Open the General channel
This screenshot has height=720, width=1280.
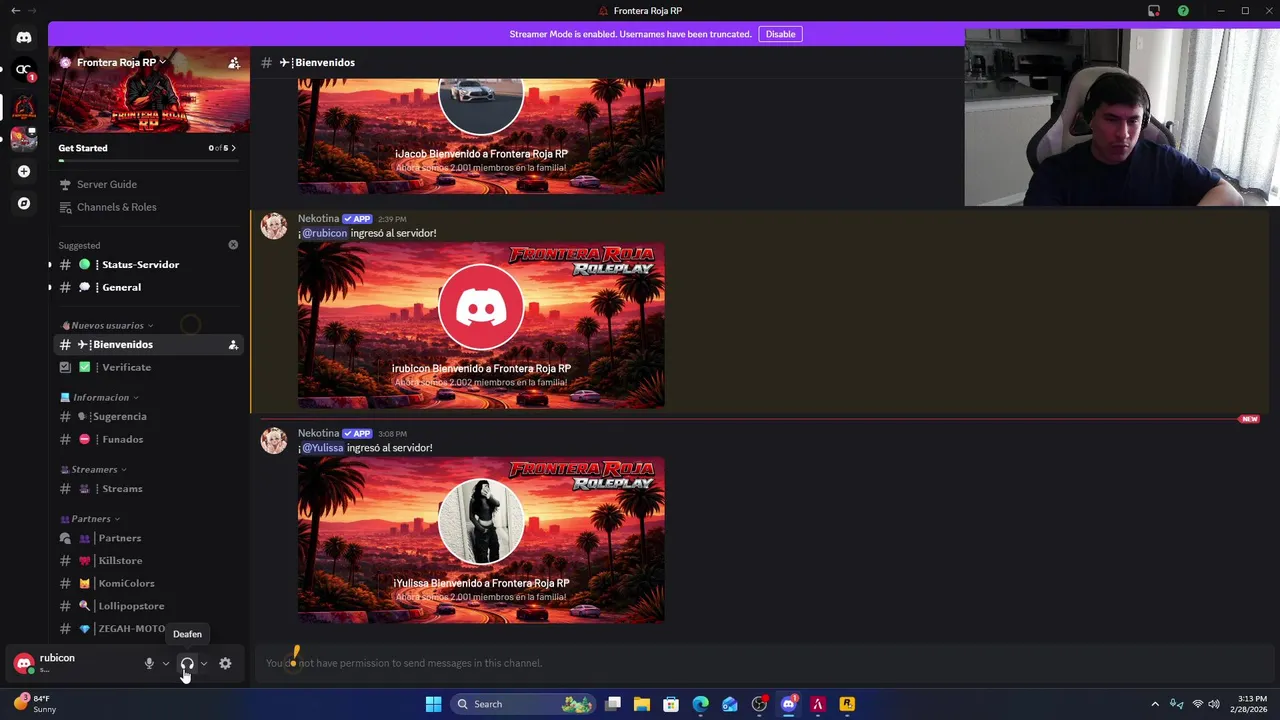pyautogui.click(x=147, y=287)
